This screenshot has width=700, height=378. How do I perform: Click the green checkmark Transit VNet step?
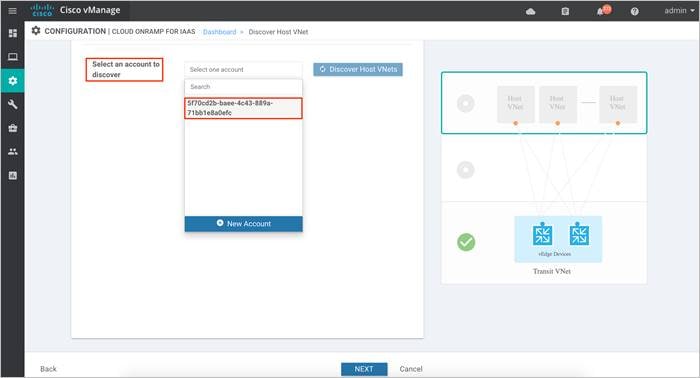(466, 242)
